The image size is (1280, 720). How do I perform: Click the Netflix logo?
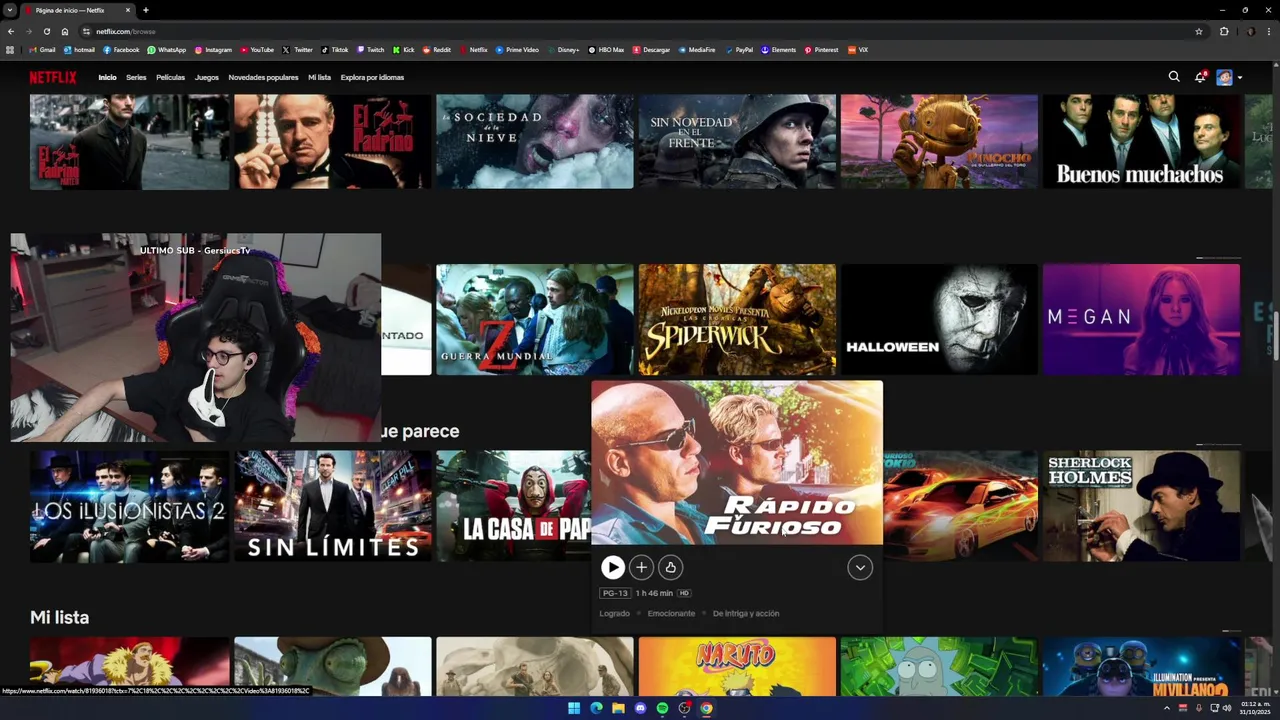click(53, 77)
